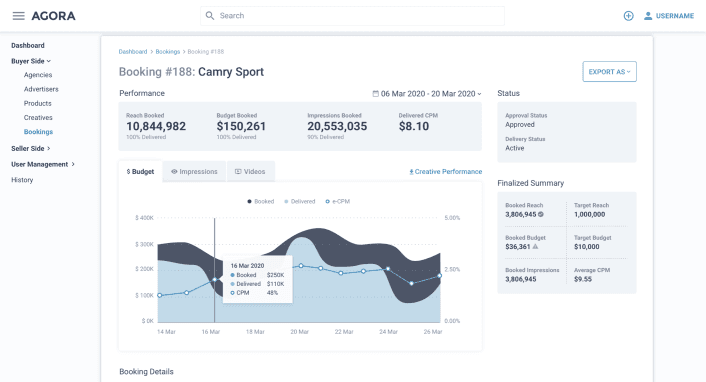Open the Creative Performance link
This screenshot has width=706, height=382.
click(445, 172)
